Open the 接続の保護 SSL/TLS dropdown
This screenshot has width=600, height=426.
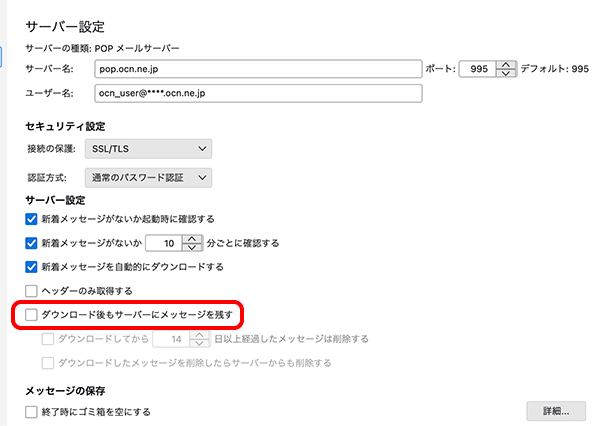pyautogui.click(x=149, y=149)
